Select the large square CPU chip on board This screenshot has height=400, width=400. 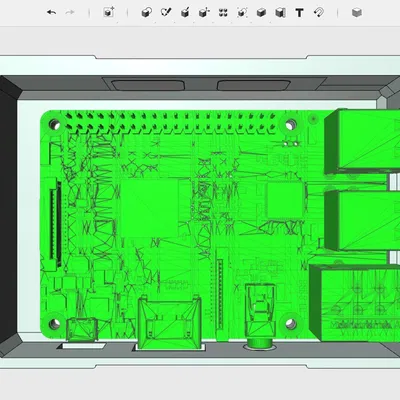[x=150, y=208]
